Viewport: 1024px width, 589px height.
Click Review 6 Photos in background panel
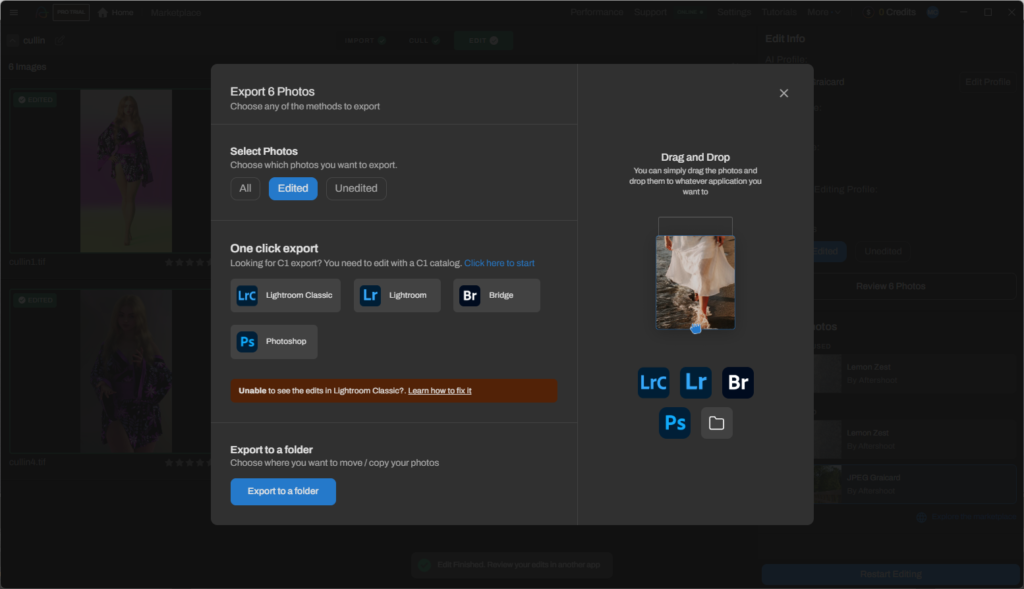point(891,287)
